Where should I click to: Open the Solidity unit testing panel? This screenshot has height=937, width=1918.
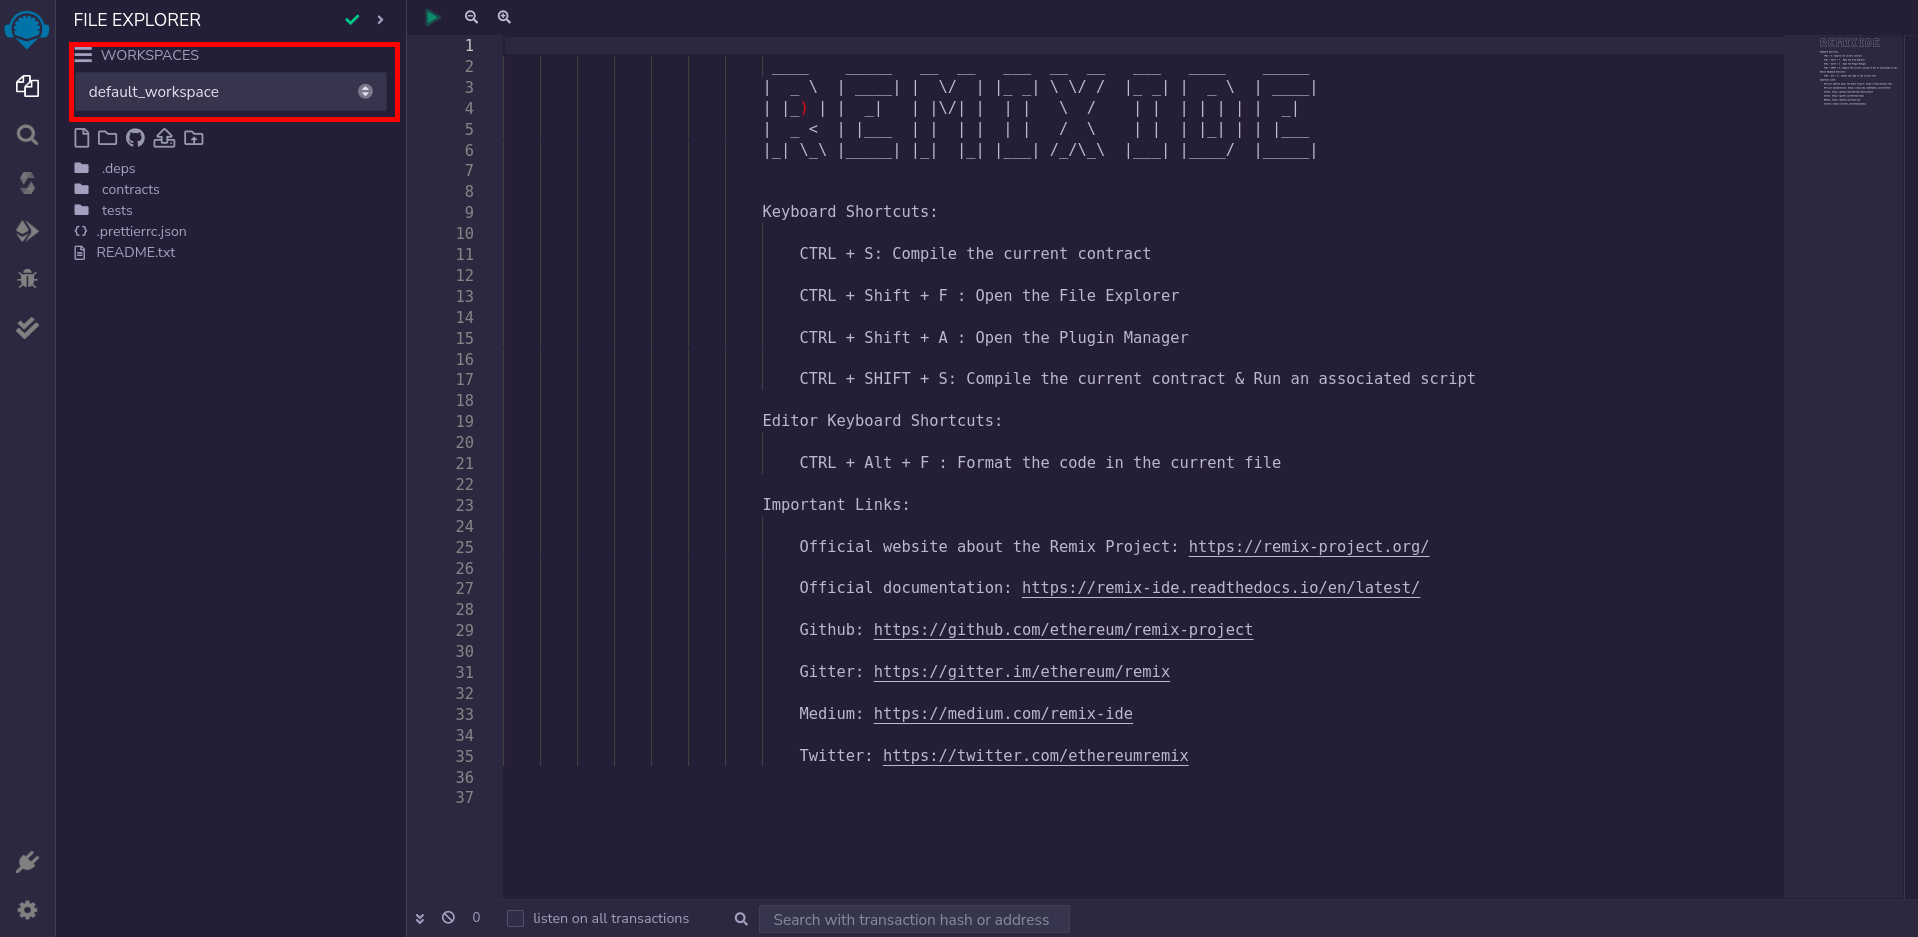tap(27, 327)
